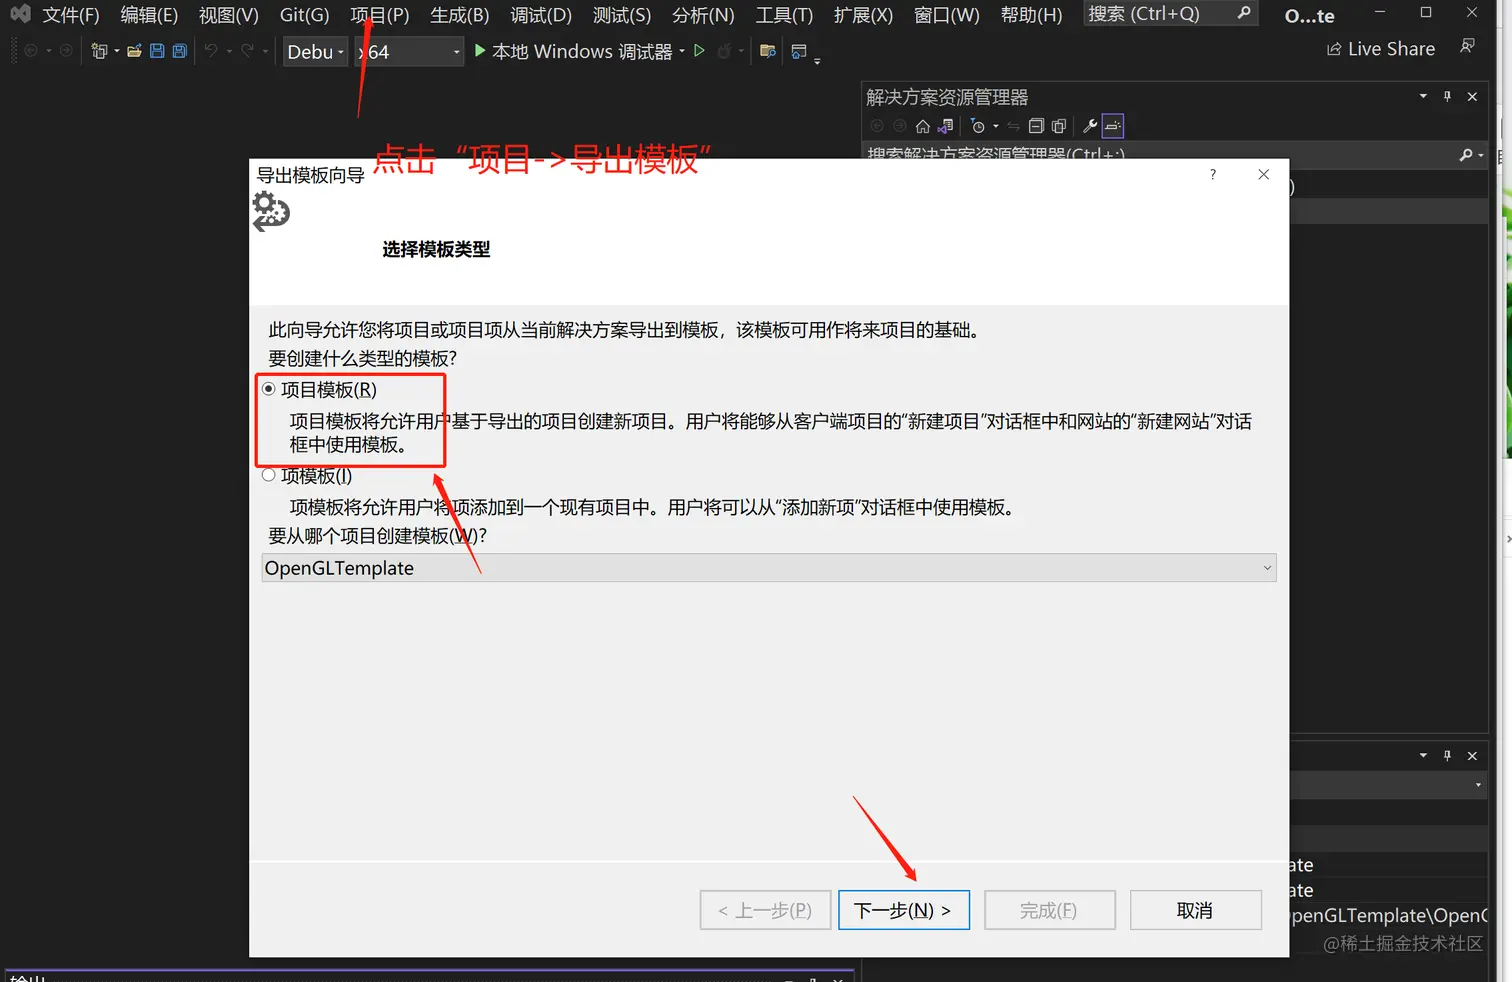Viewport: 1512px width, 982px height.
Task: Open the Debug configuration dropdown
Action: (x=340, y=51)
